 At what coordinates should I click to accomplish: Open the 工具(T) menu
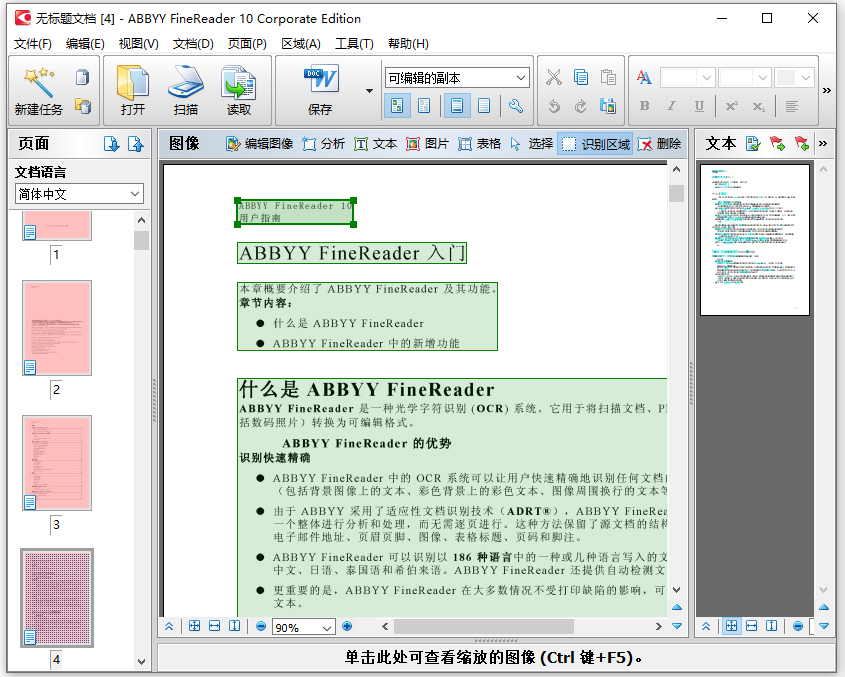click(354, 43)
